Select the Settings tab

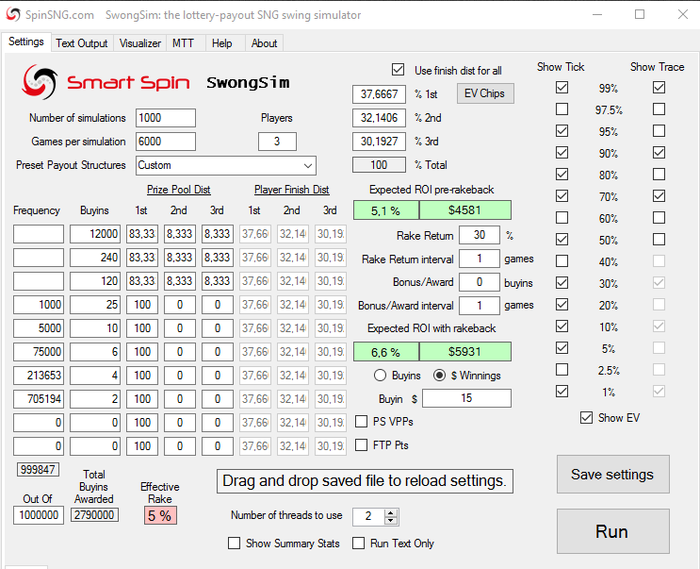[26, 42]
